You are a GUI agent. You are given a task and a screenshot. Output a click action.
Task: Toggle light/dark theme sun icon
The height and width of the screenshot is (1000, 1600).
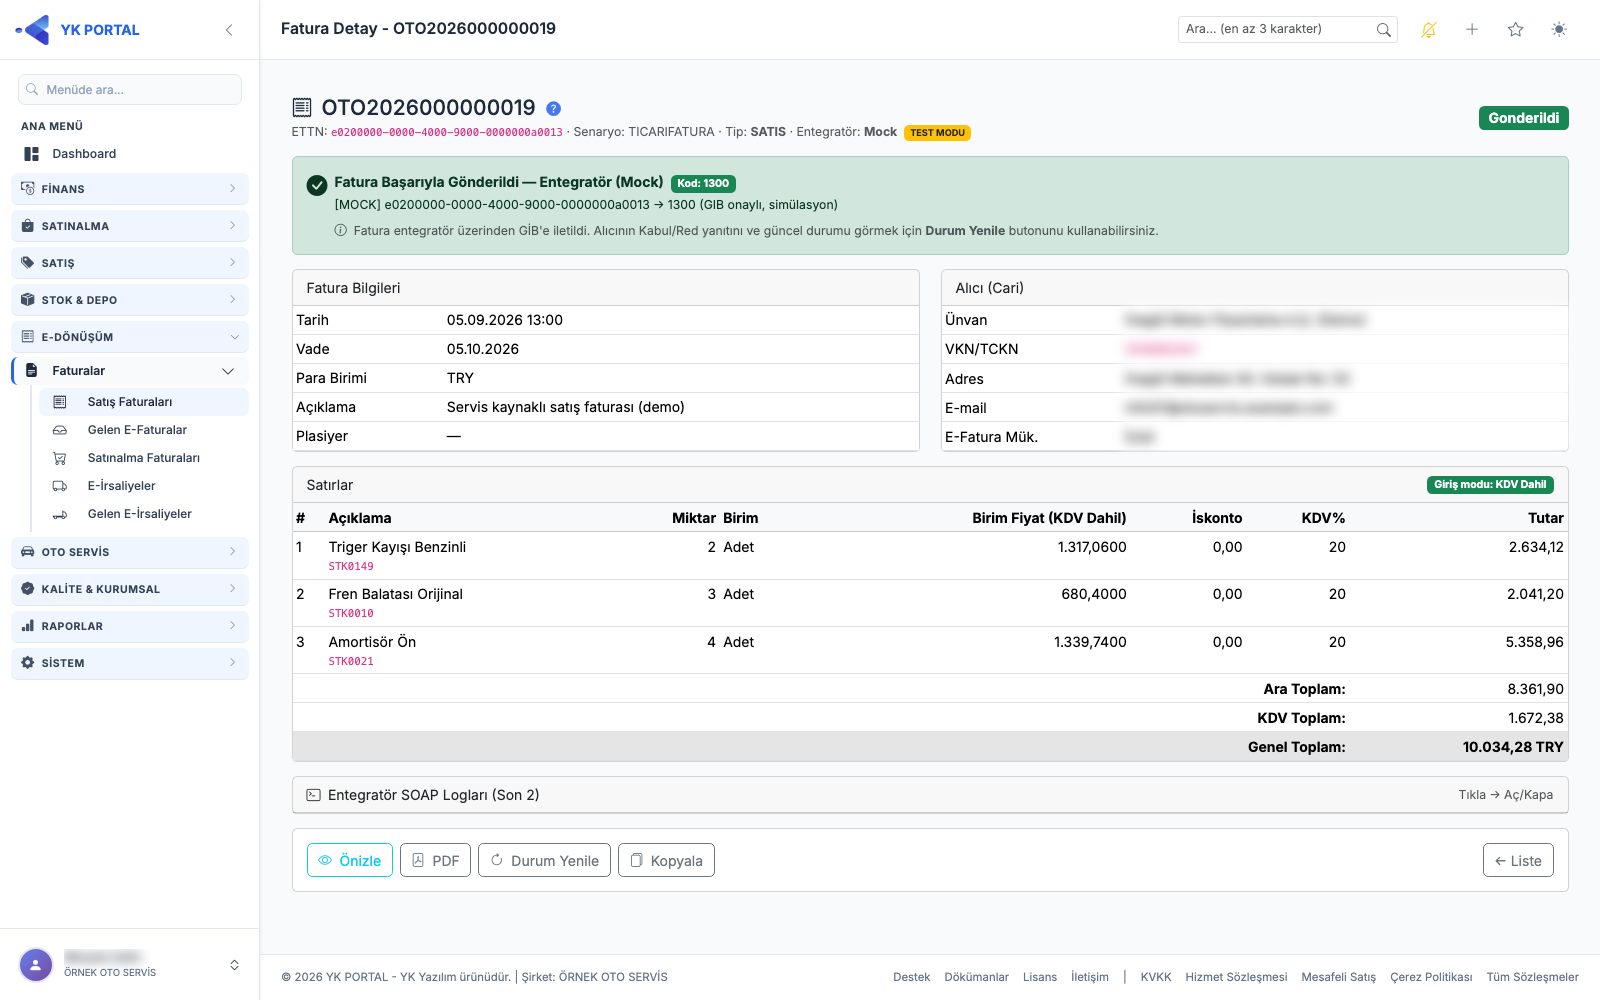point(1559,30)
